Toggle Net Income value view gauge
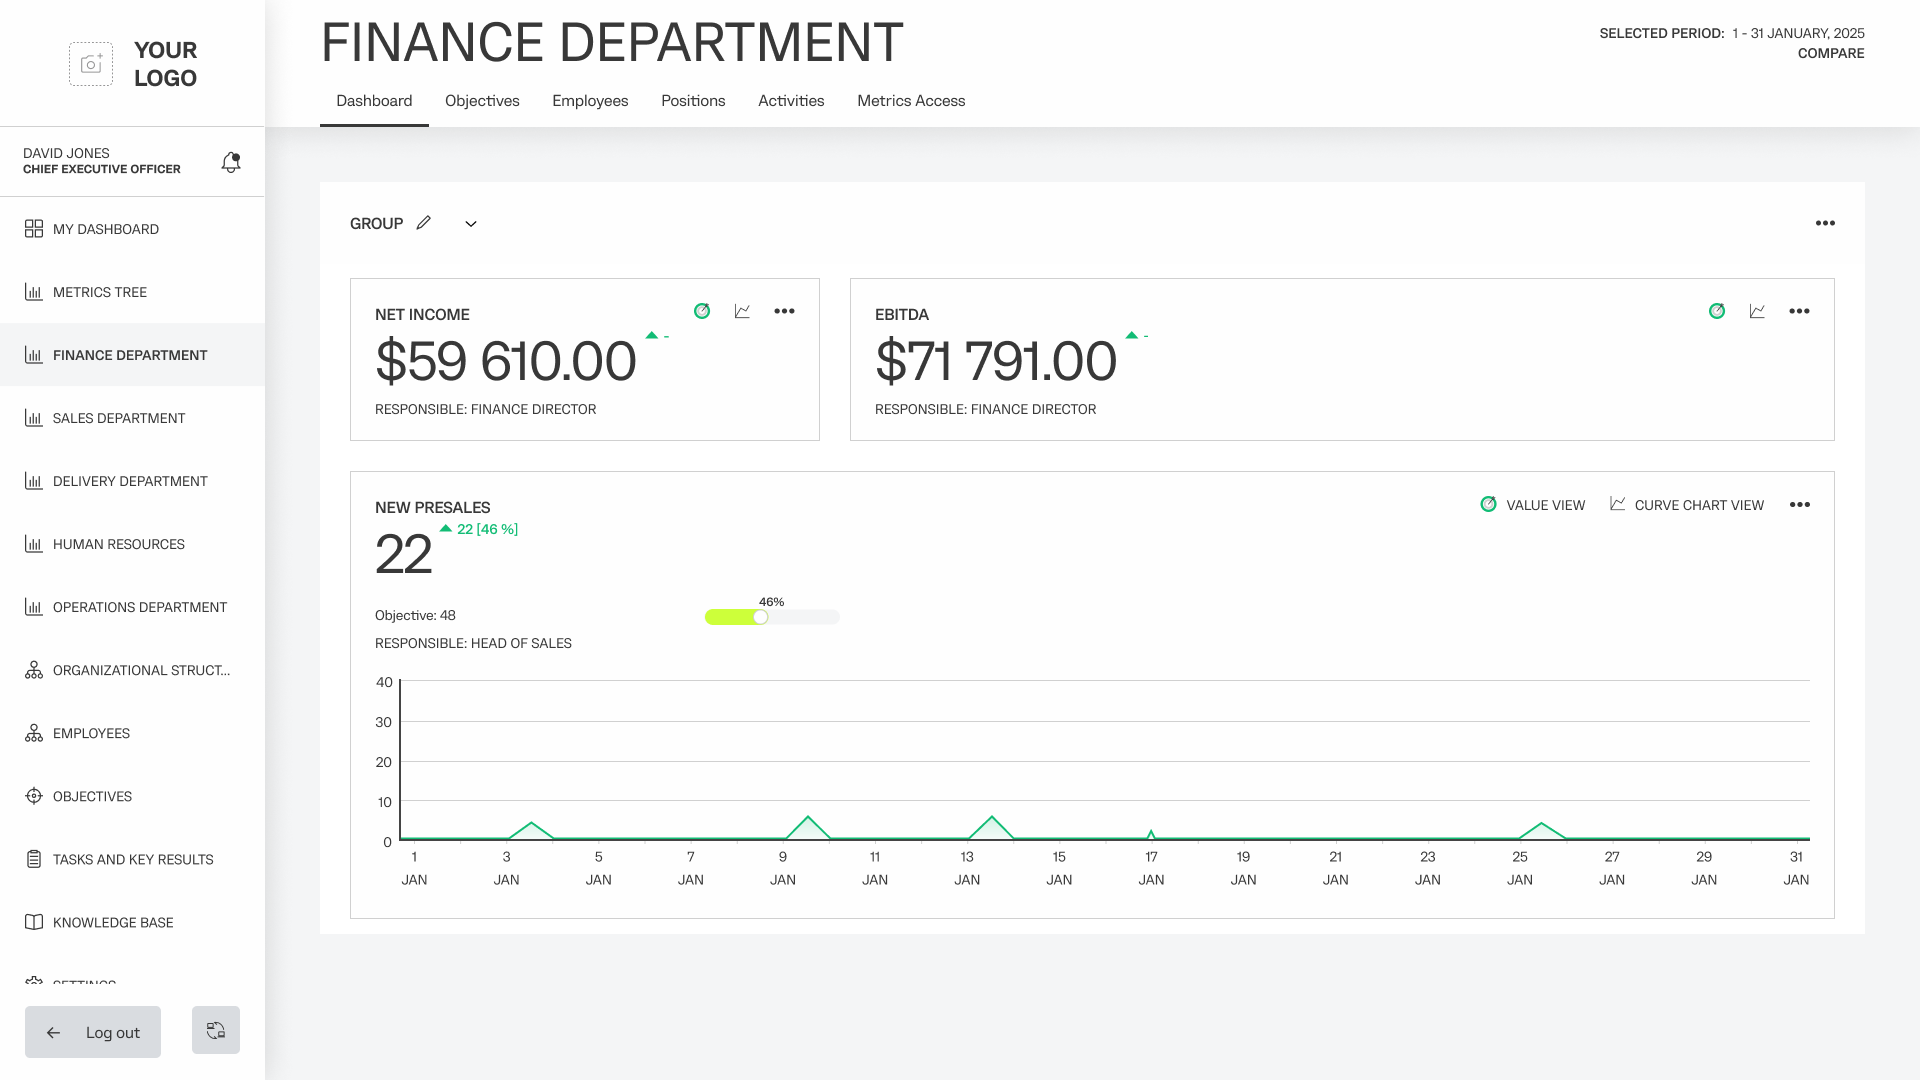The height and width of the screenshot is (1080, 1920). point(702,311)
